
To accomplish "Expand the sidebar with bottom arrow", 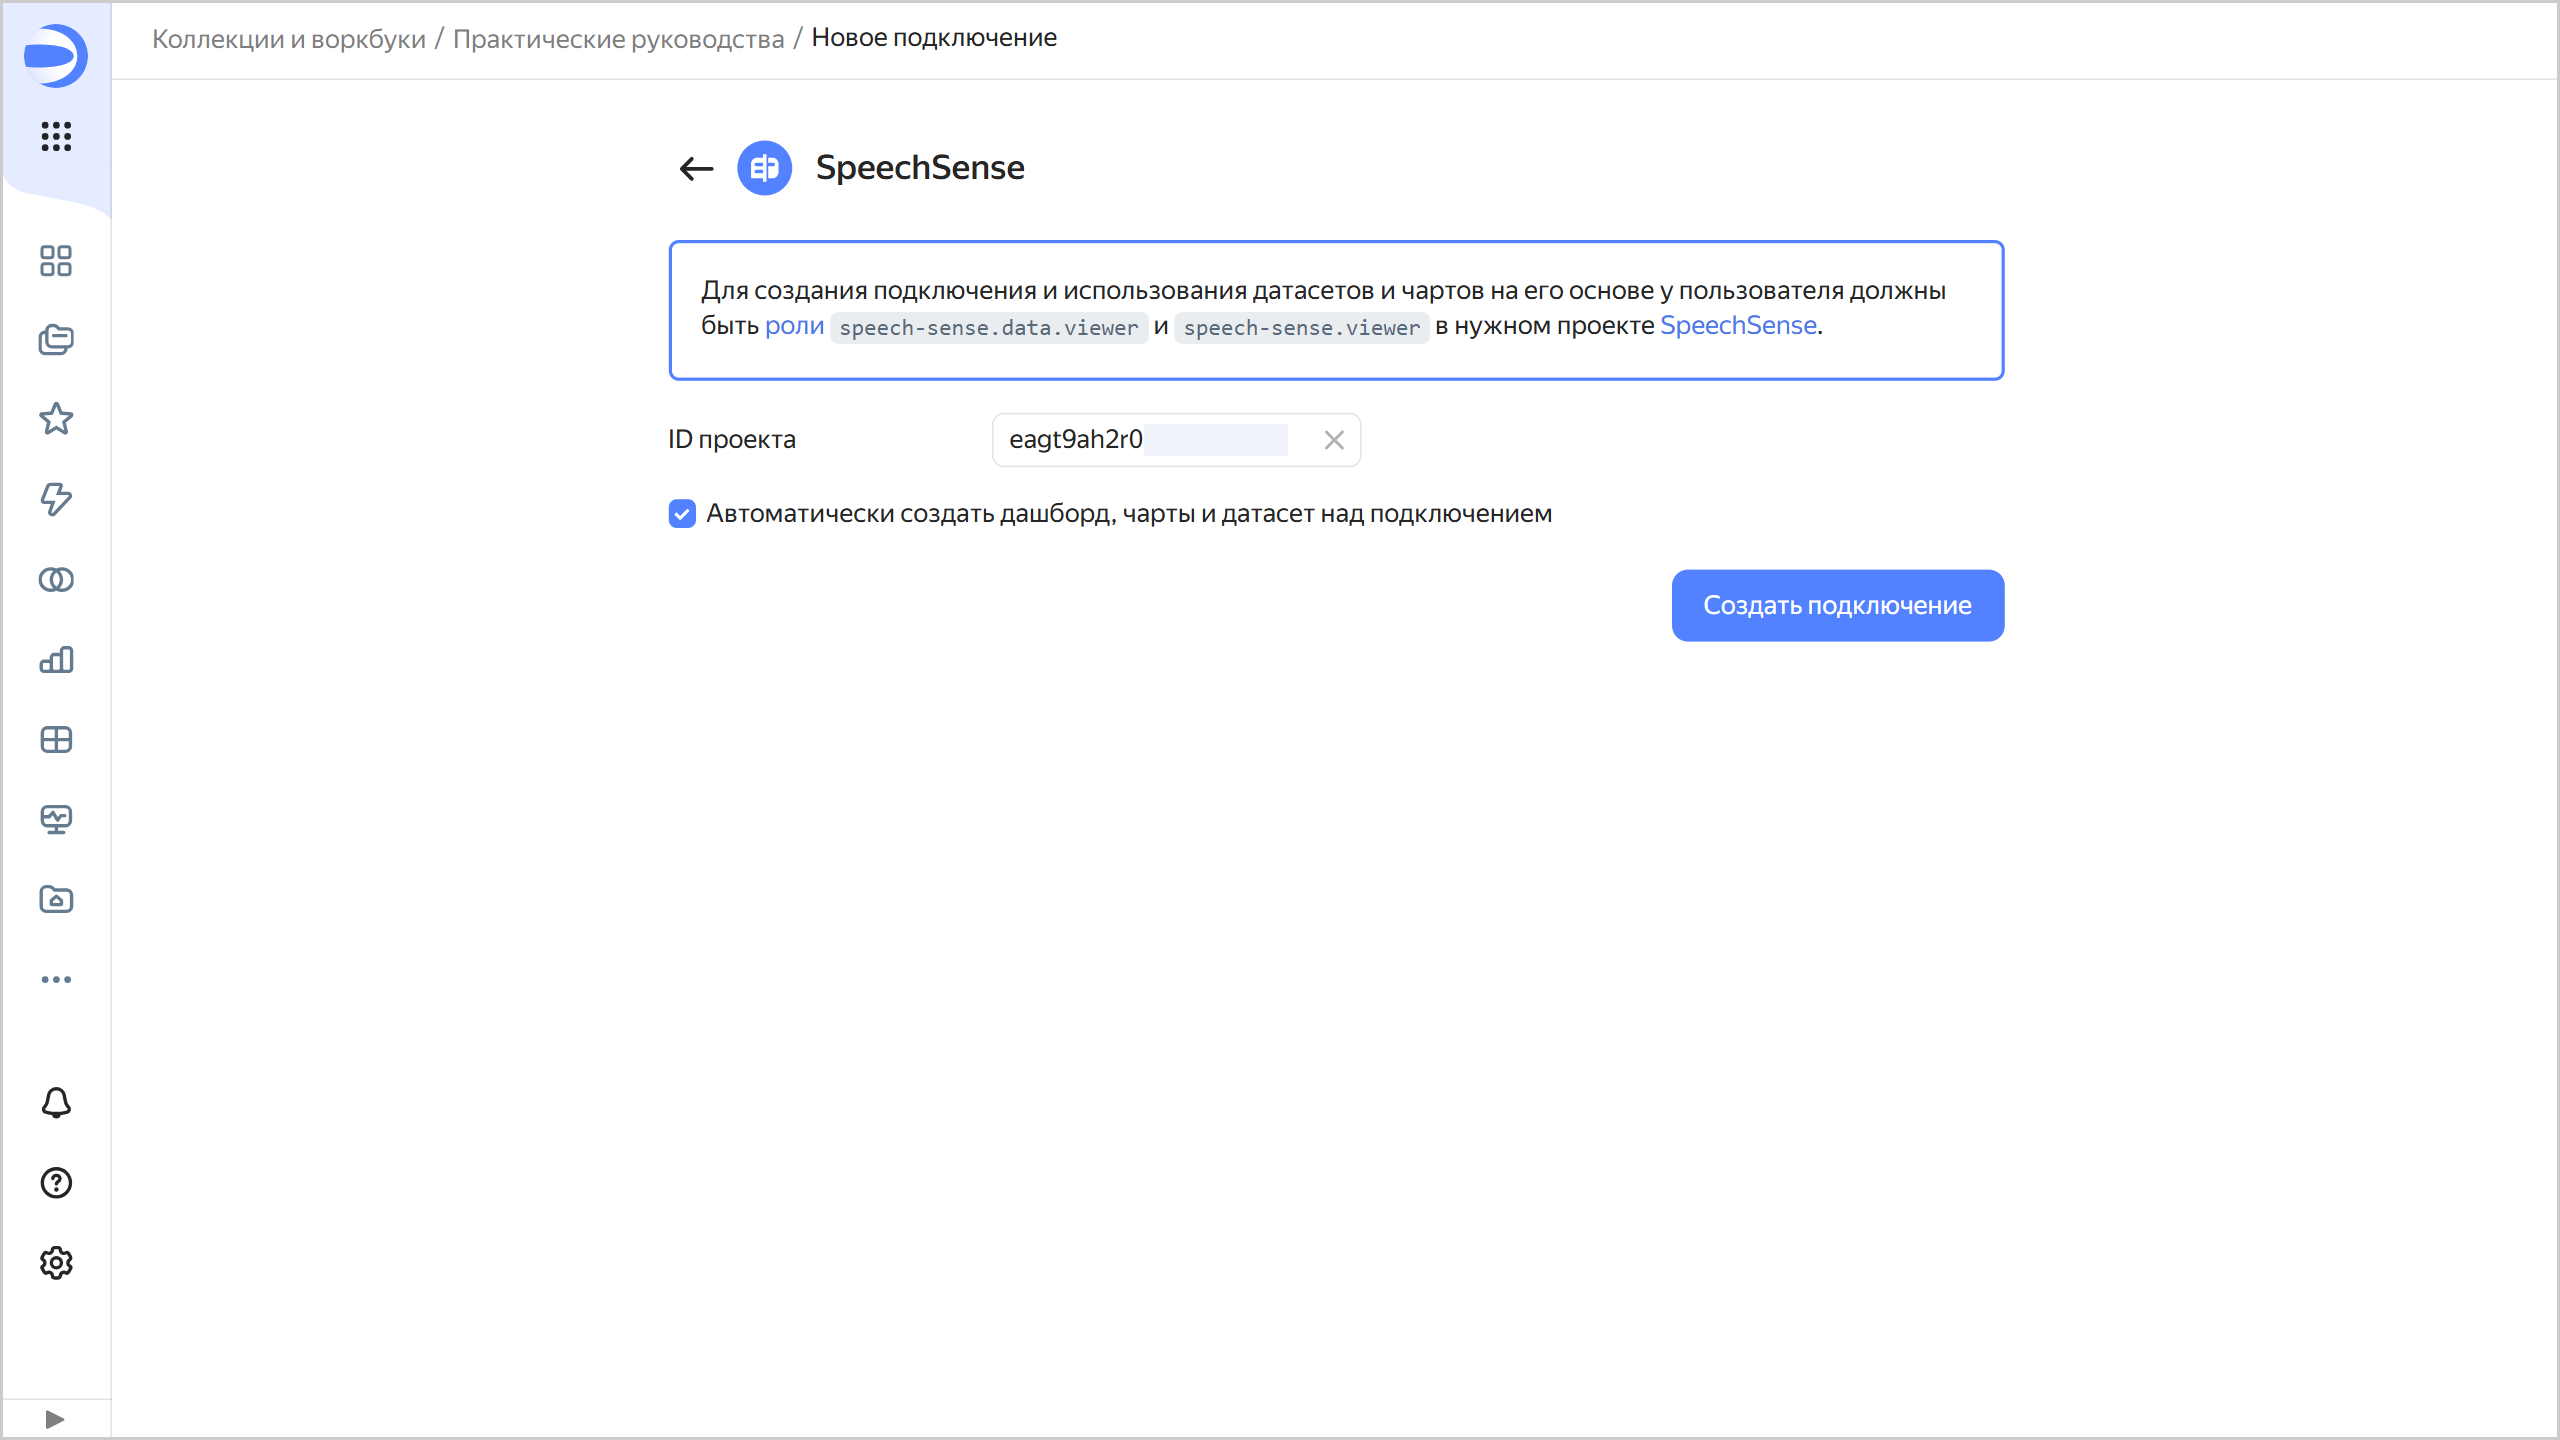I will tap(55, 1419).
